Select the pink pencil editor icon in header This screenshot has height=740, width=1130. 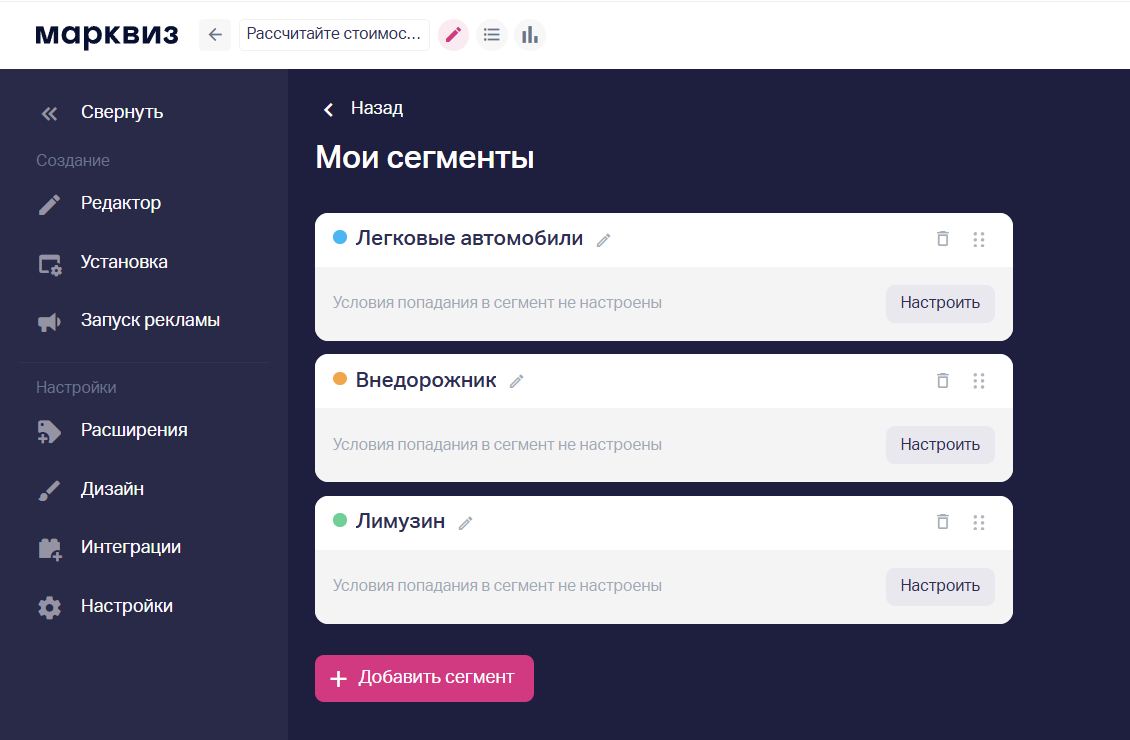click(453, 35)
